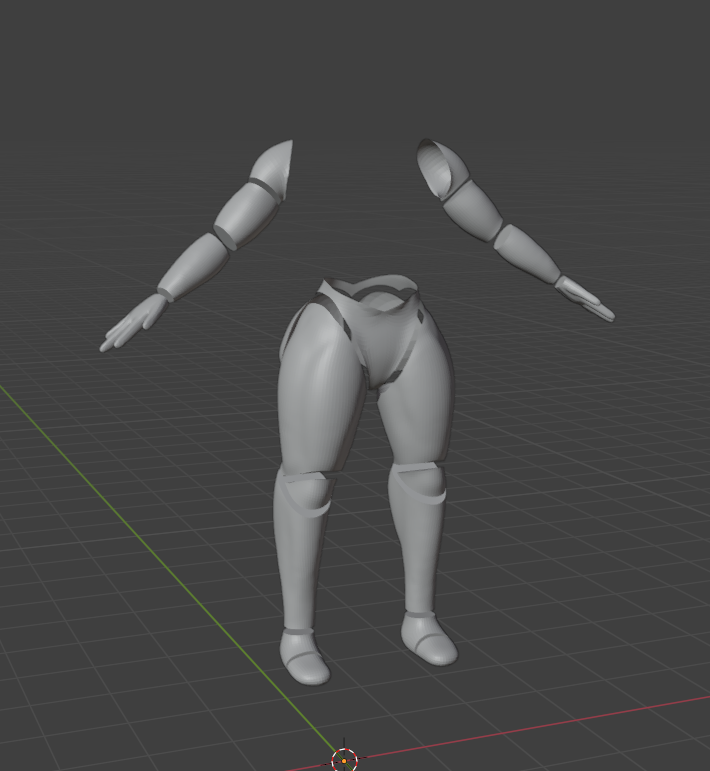
Task: Select the hand with fingers pointing down-left
Action: coord(133,323)
